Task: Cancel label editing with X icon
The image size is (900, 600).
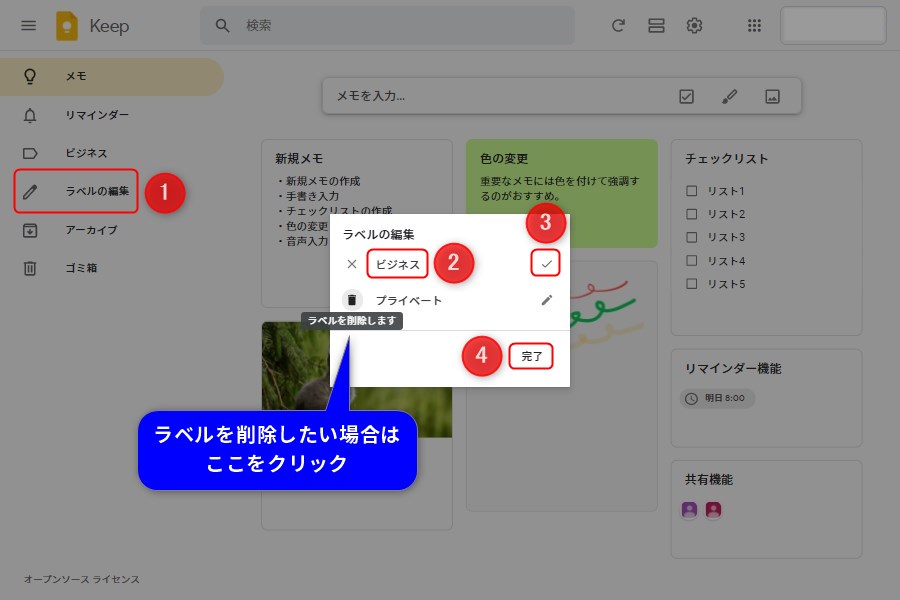Action: [352, 264]
